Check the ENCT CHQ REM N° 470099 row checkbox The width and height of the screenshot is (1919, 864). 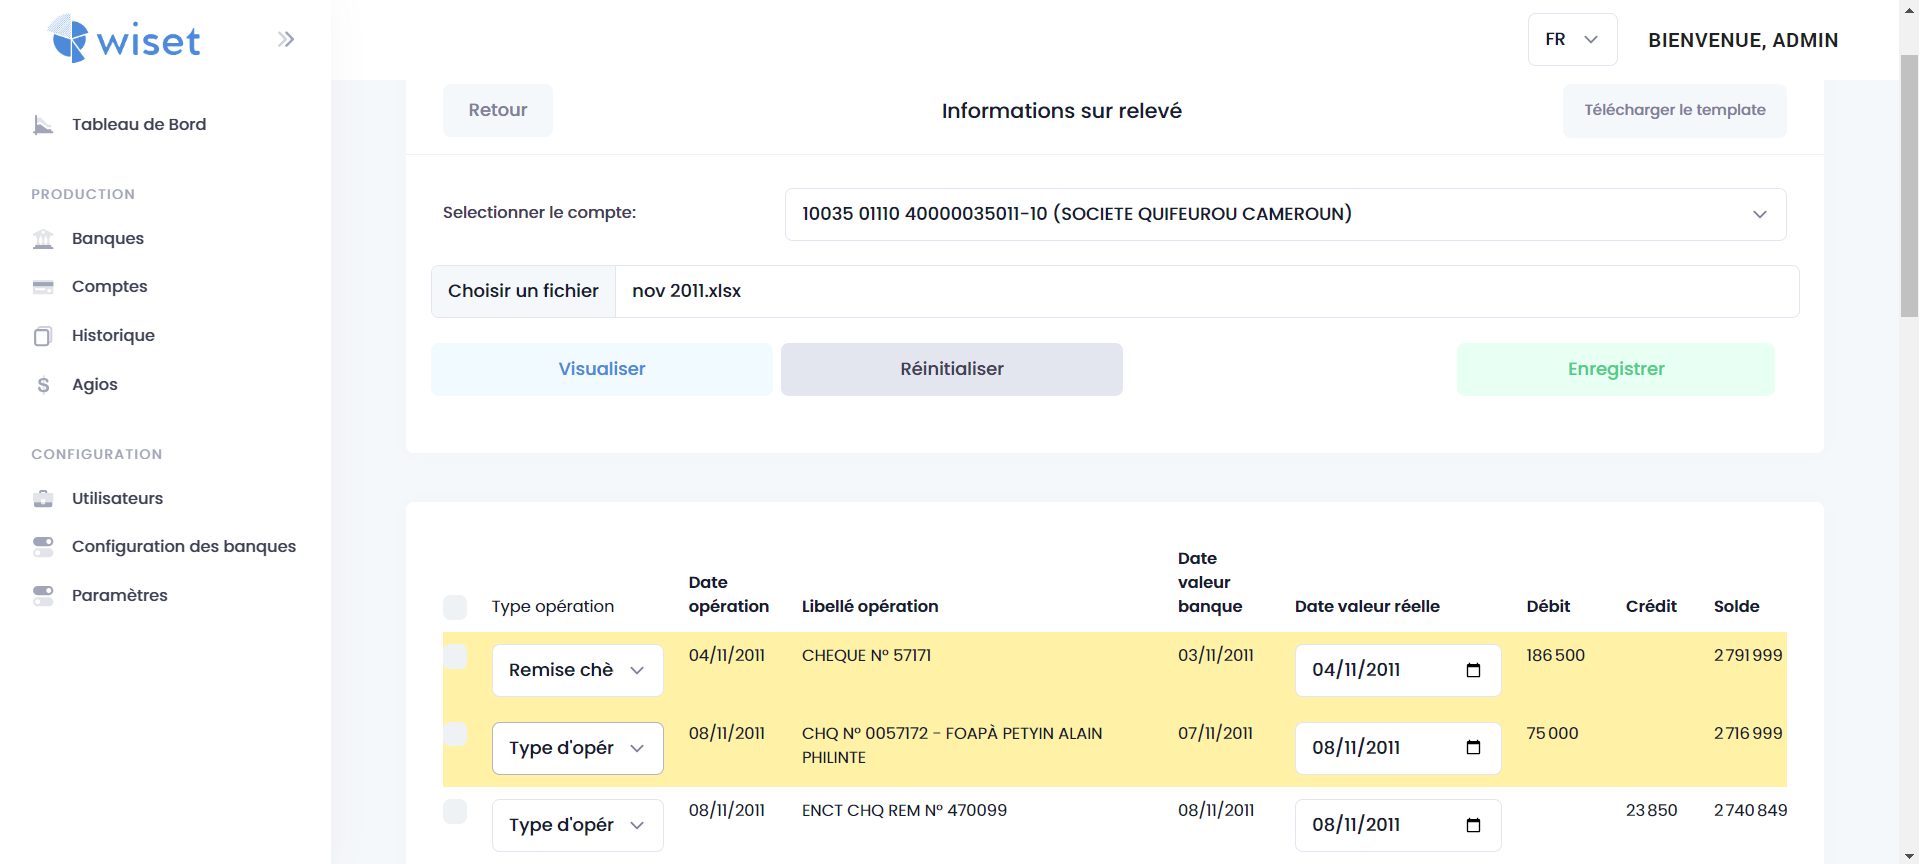coord(455,811)
